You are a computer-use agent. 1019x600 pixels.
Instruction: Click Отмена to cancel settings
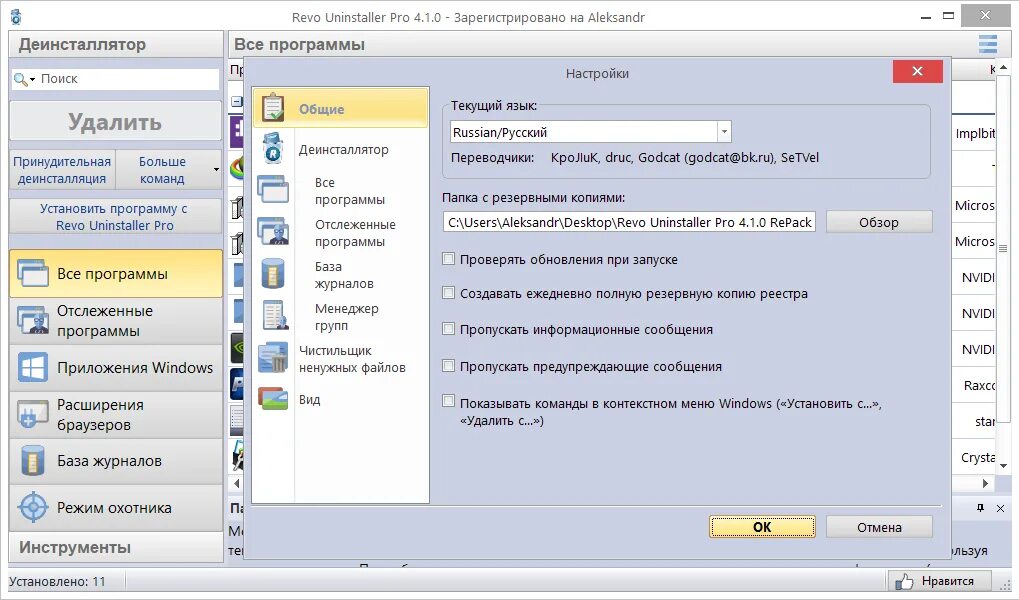tap(879, 527)
